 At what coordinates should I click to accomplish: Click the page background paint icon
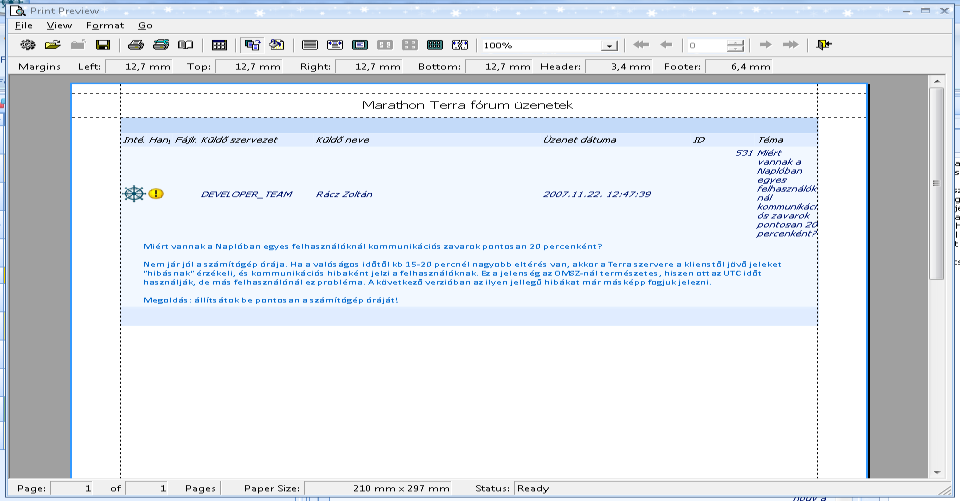click(277, 45)
